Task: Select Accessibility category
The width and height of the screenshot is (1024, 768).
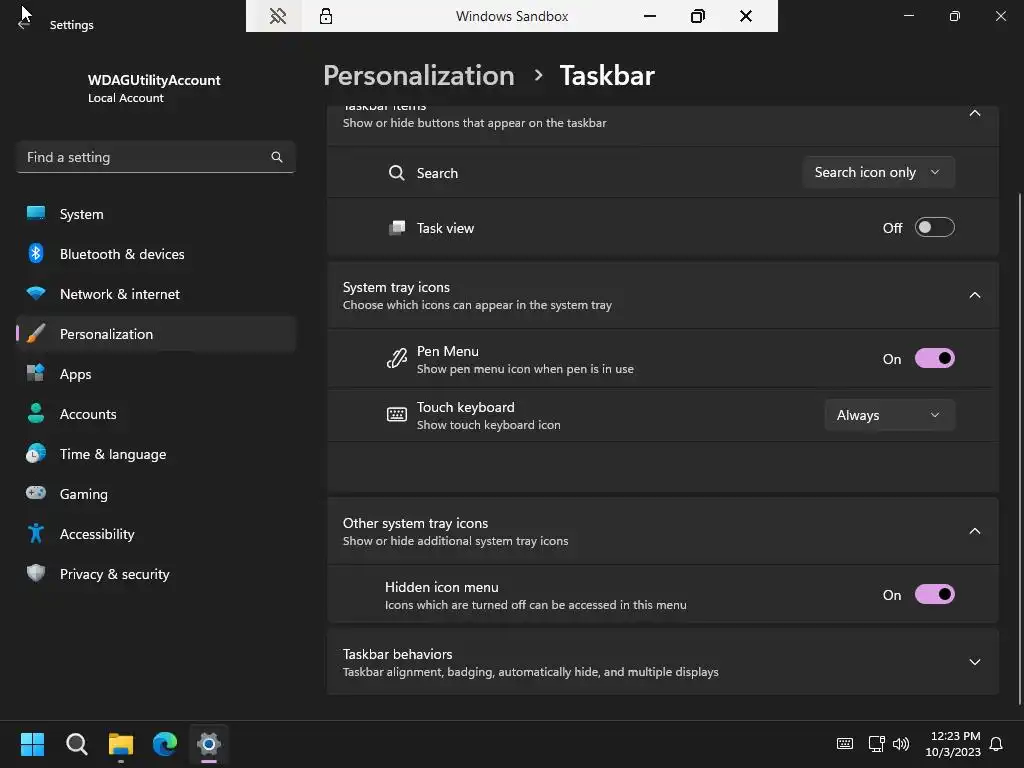Action: tap(155, 534)
